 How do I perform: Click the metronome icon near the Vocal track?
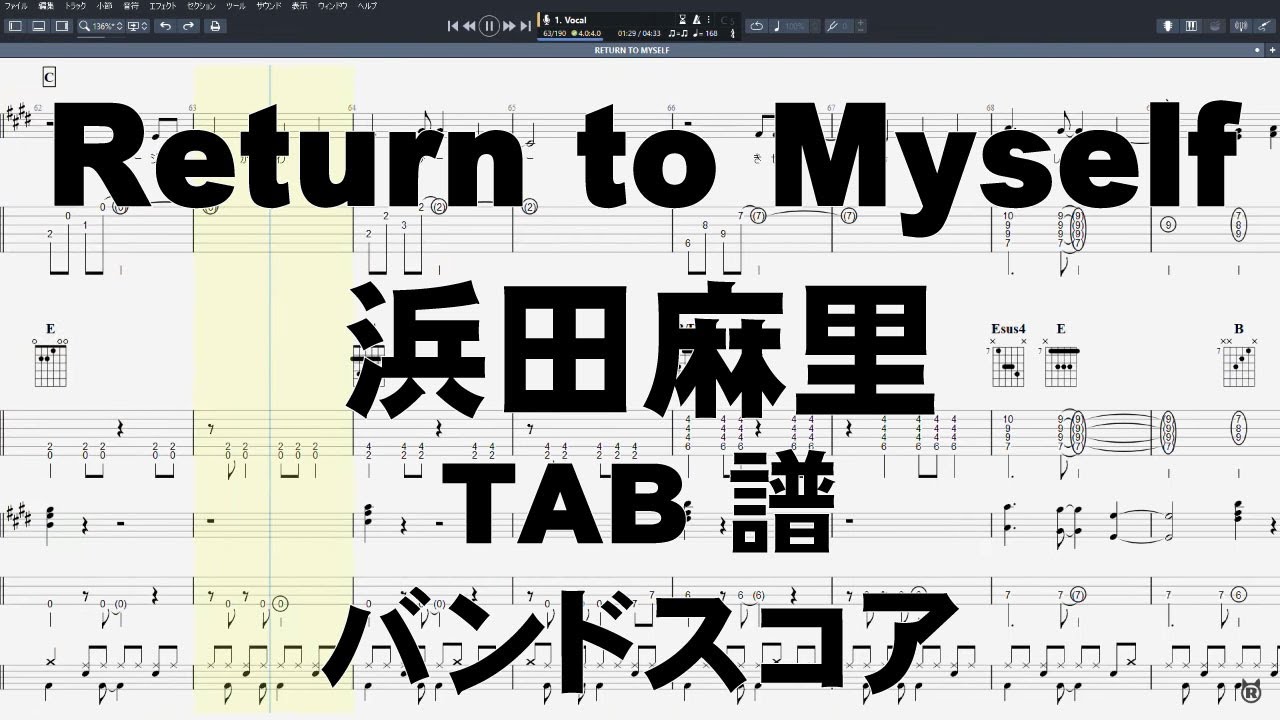click(x=696, y=19)
